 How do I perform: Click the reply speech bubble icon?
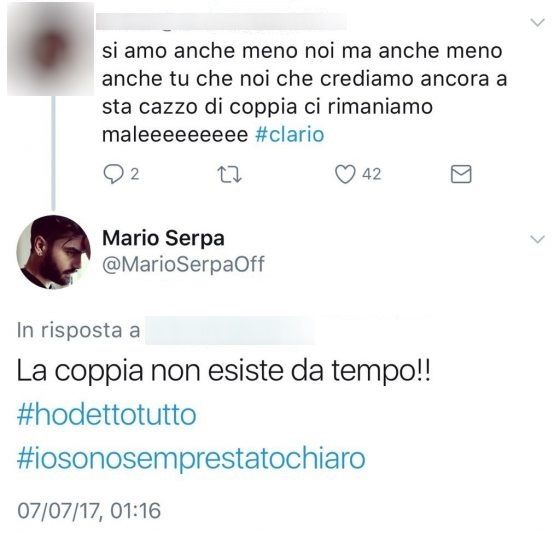point(113,174)
